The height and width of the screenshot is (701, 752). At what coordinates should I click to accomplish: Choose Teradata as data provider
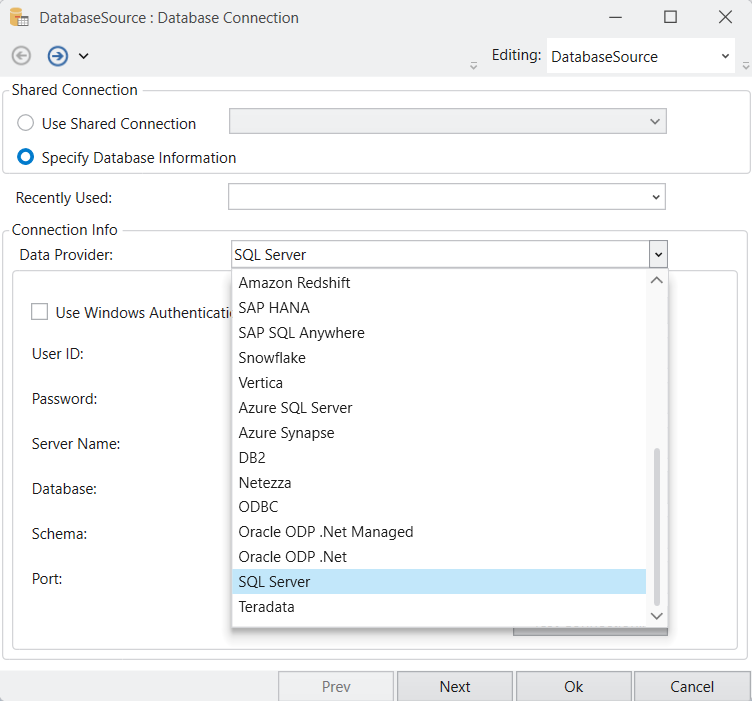(266, 607)
